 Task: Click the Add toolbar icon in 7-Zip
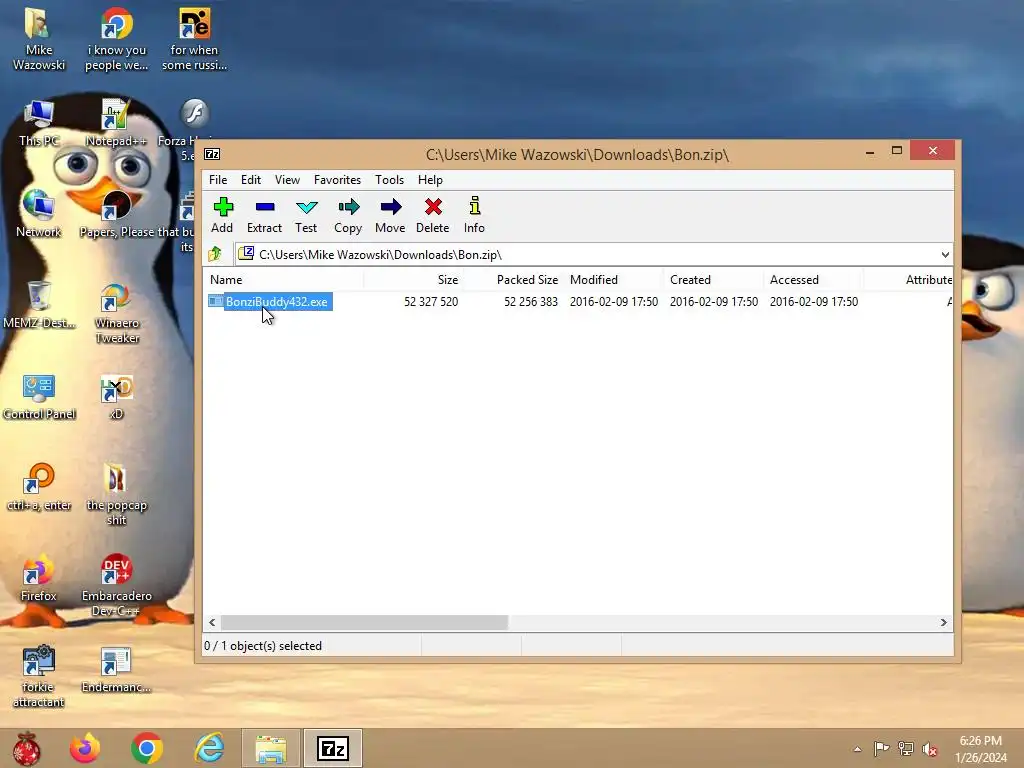pos(222,215)
